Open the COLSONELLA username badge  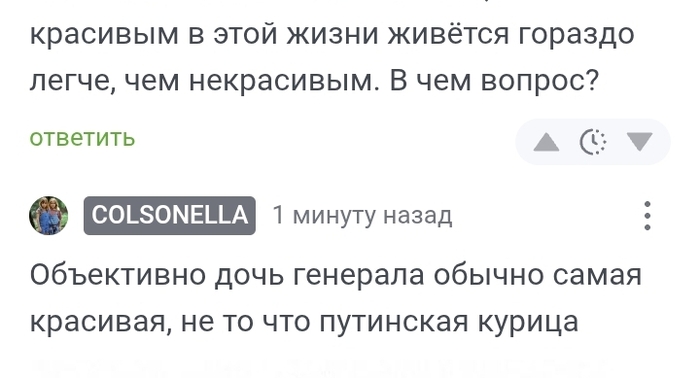click(x=170, y=215)
